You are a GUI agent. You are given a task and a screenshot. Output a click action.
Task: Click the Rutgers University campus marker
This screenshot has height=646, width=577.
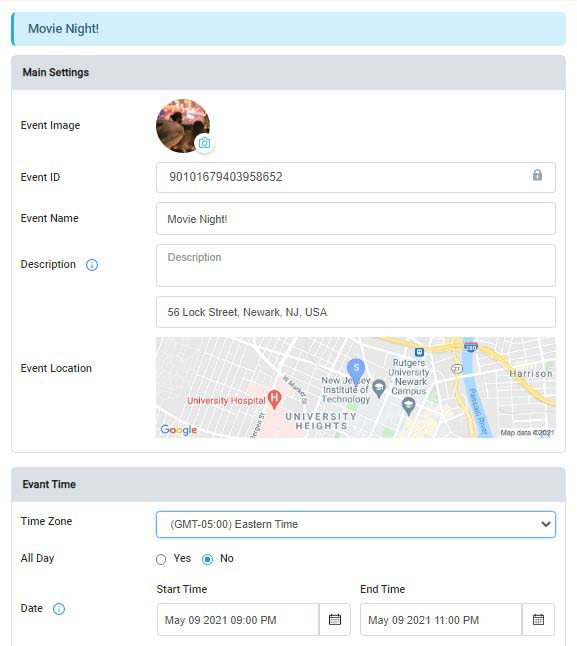(x=408, y=406)
